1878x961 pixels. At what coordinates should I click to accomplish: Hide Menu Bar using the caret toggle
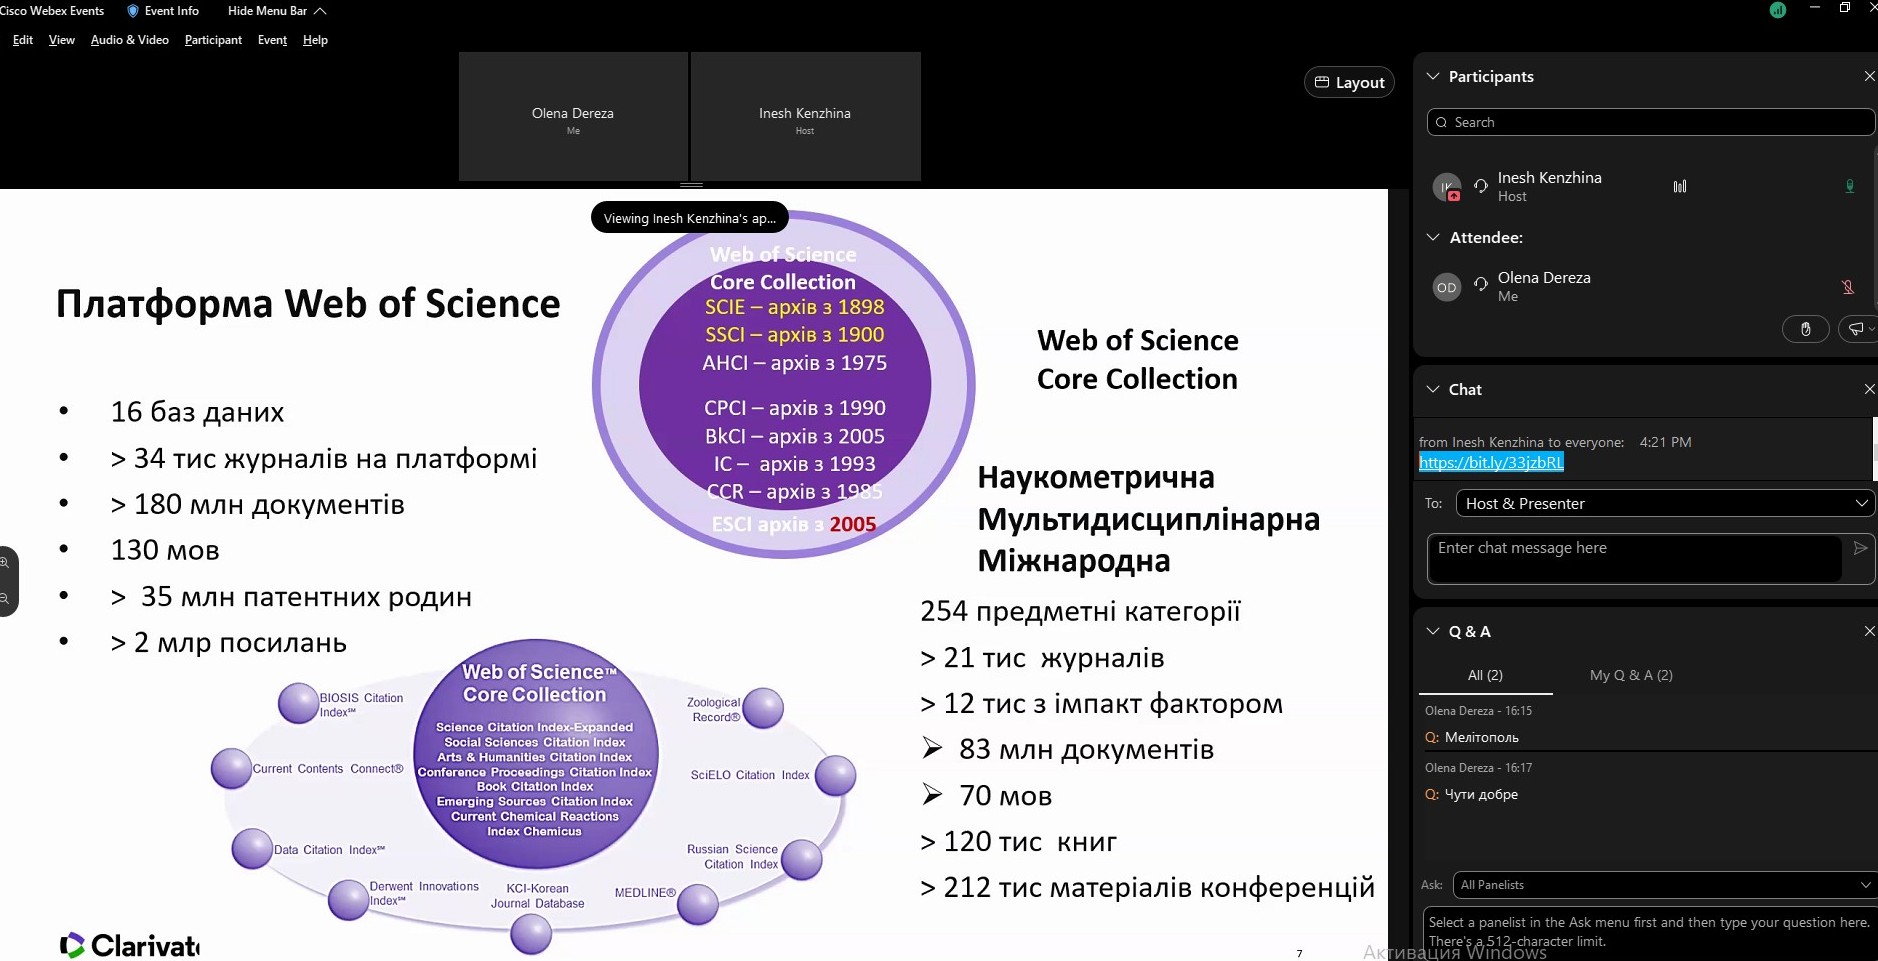[320, 11]
